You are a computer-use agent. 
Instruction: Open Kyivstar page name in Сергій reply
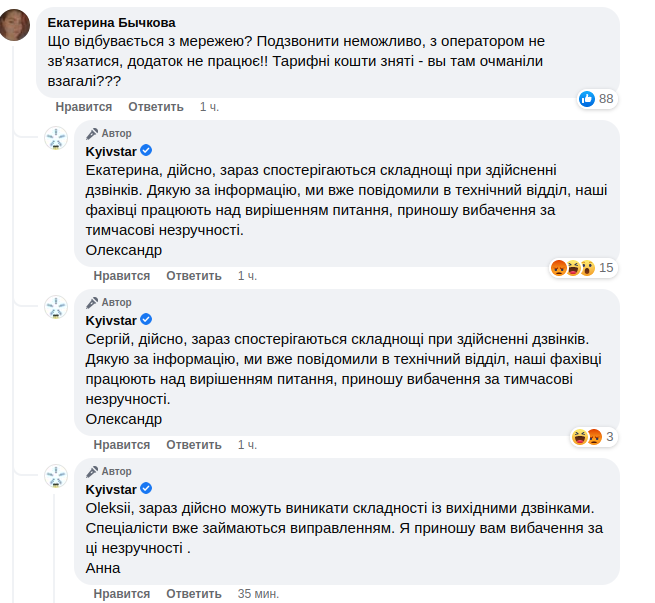coord(111,320)
